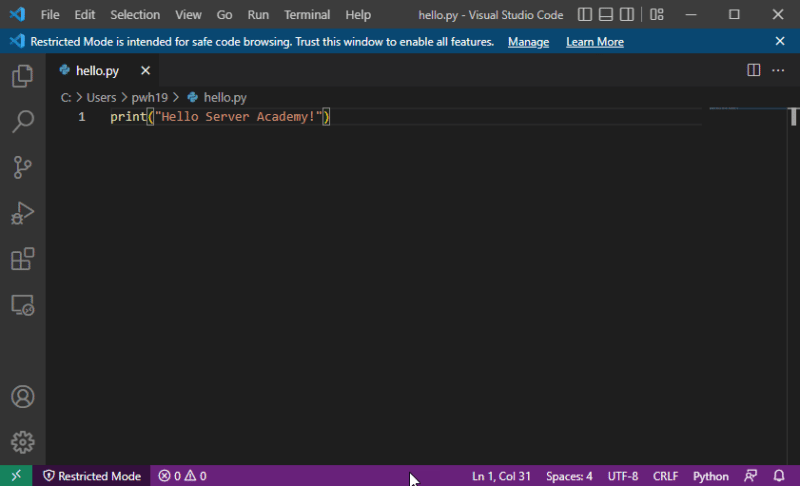Open the editor More Actions ellipsis
Image resolution: width=800 pixels, height=486 pixels.
pyautogui.click(x=778, y=70)
